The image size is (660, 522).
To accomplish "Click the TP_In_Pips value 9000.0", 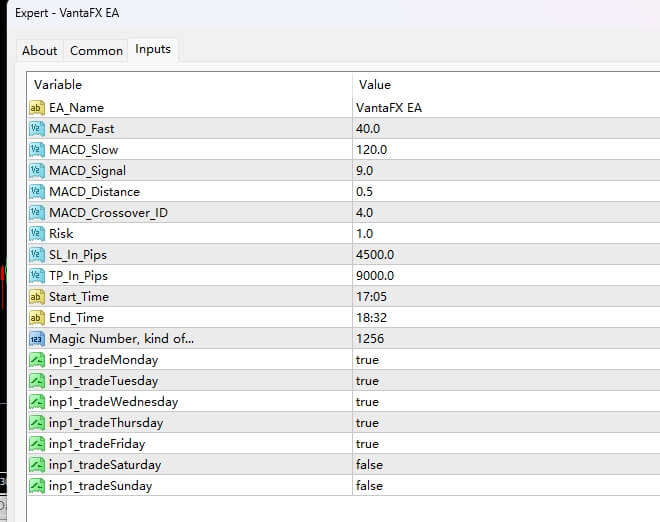I will pyautogui.click(x=375, y=276).
